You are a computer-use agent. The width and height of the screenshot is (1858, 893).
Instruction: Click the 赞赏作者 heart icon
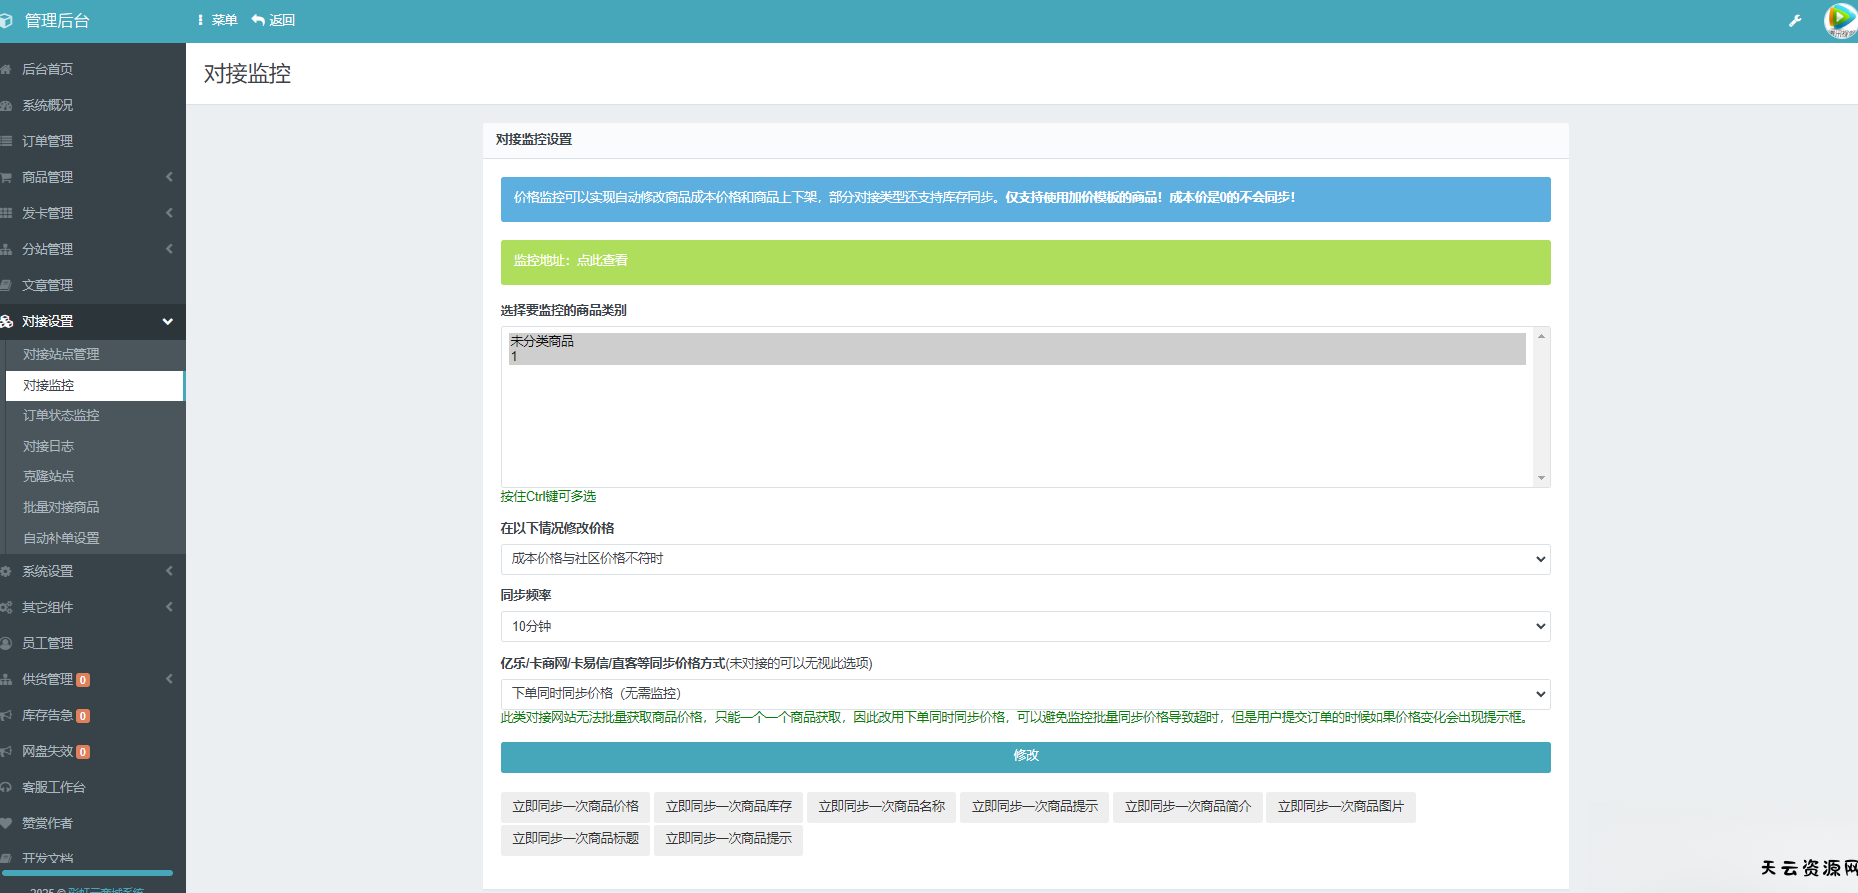pyautogui.click(x=6, y=824)
